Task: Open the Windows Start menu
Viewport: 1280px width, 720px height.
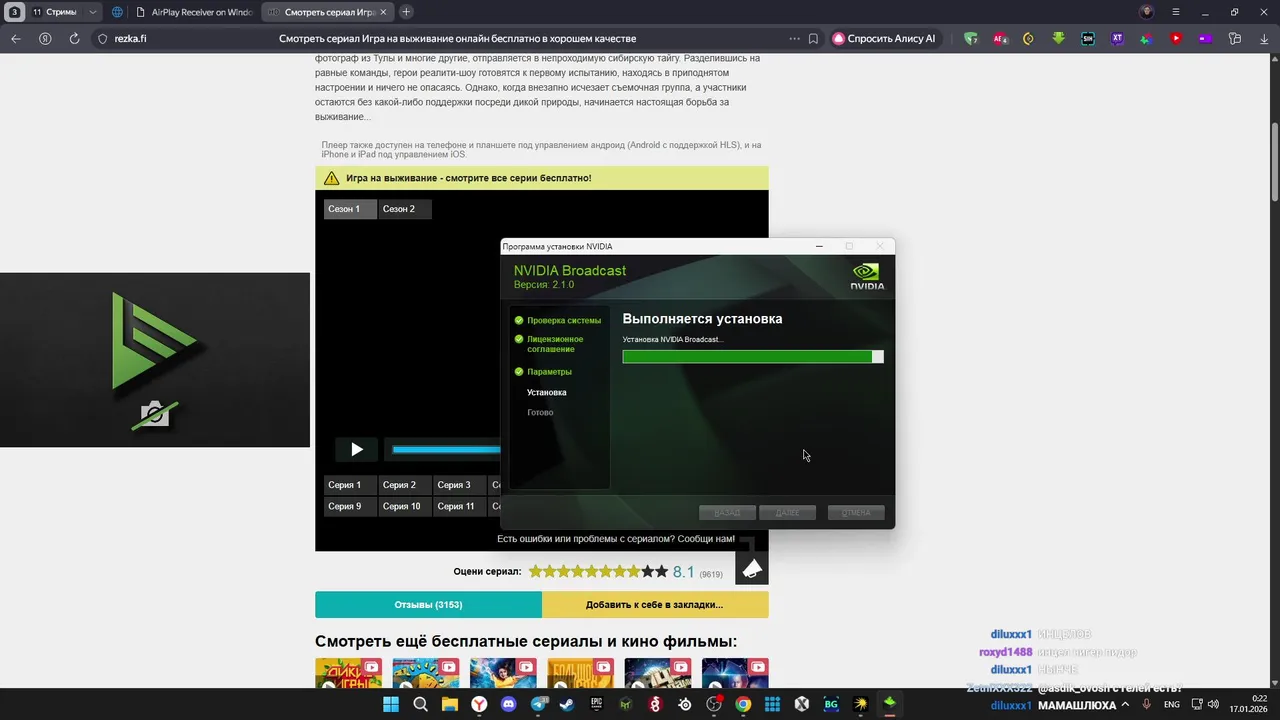Action: tap(391, 704)
